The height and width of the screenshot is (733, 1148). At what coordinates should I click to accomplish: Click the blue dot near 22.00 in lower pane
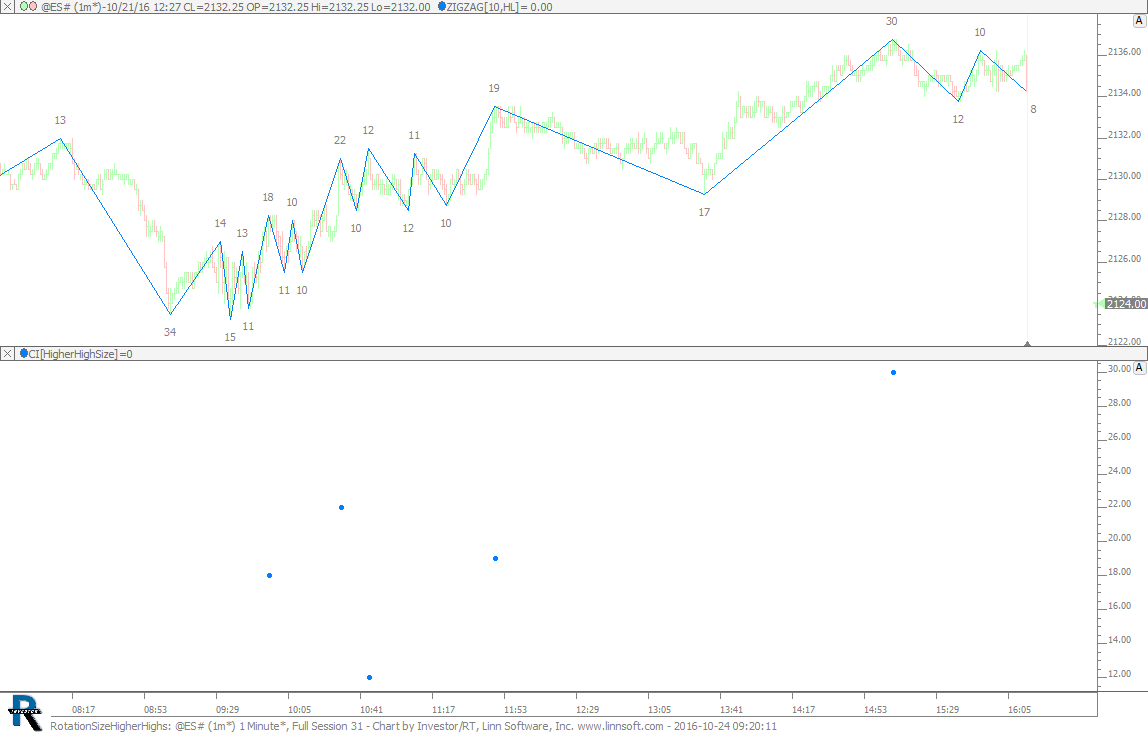click(x=341, y=507)
